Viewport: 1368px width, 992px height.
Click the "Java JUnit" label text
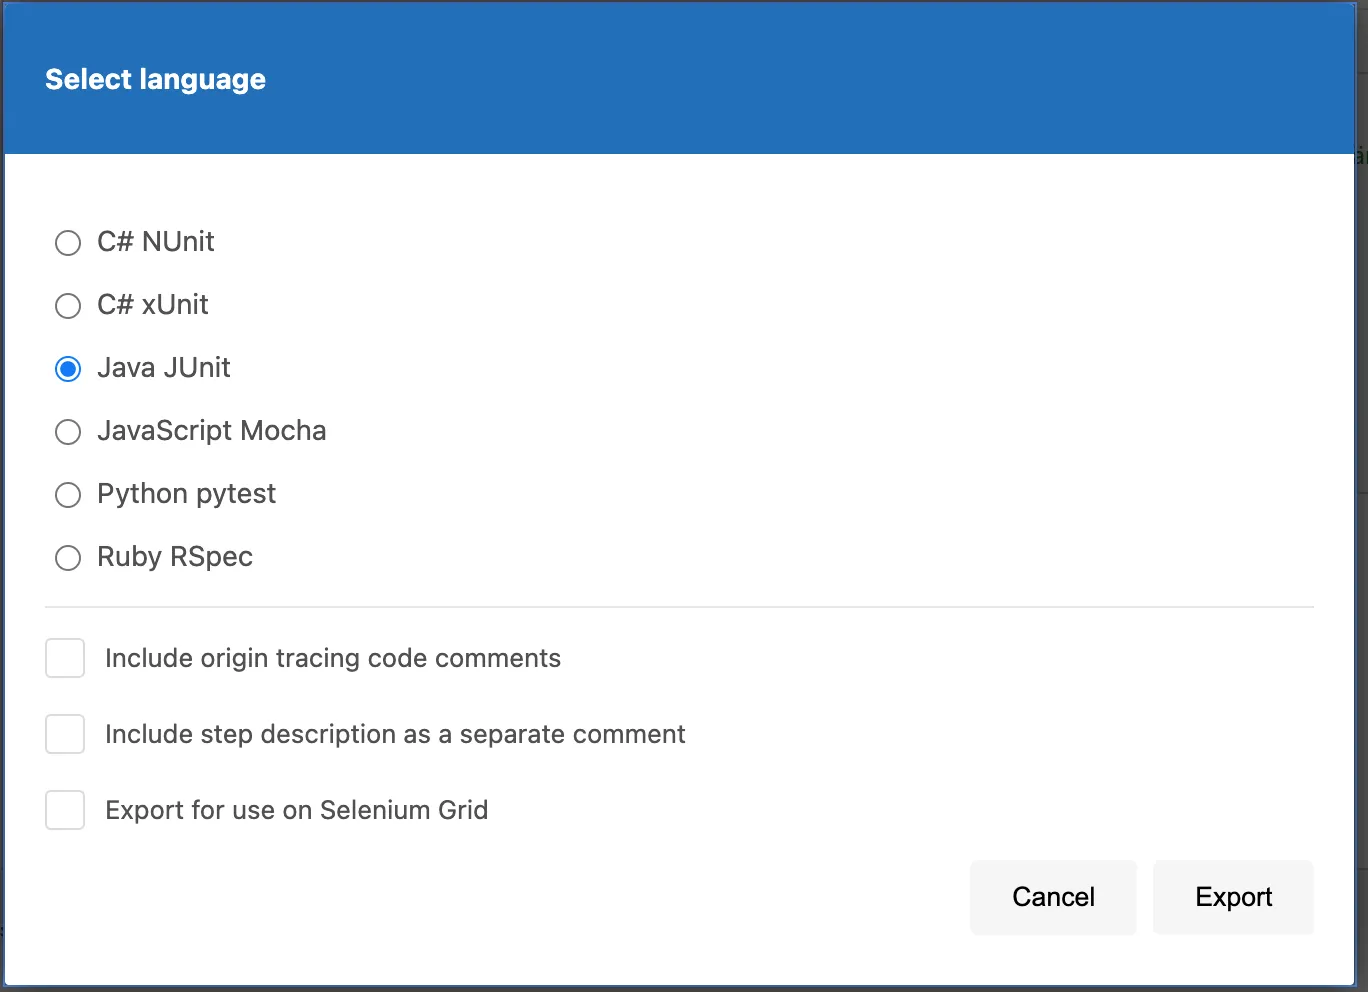(164, 368)
